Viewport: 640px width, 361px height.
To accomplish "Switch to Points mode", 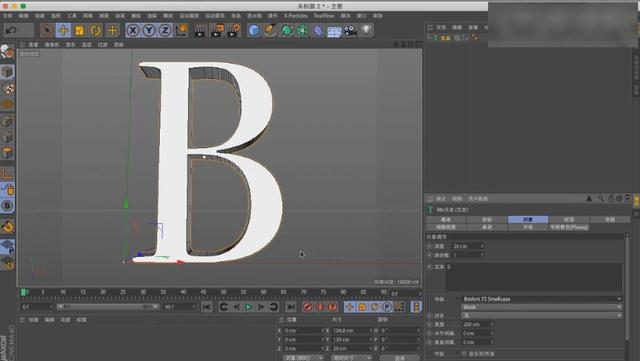I will (7, 120).
